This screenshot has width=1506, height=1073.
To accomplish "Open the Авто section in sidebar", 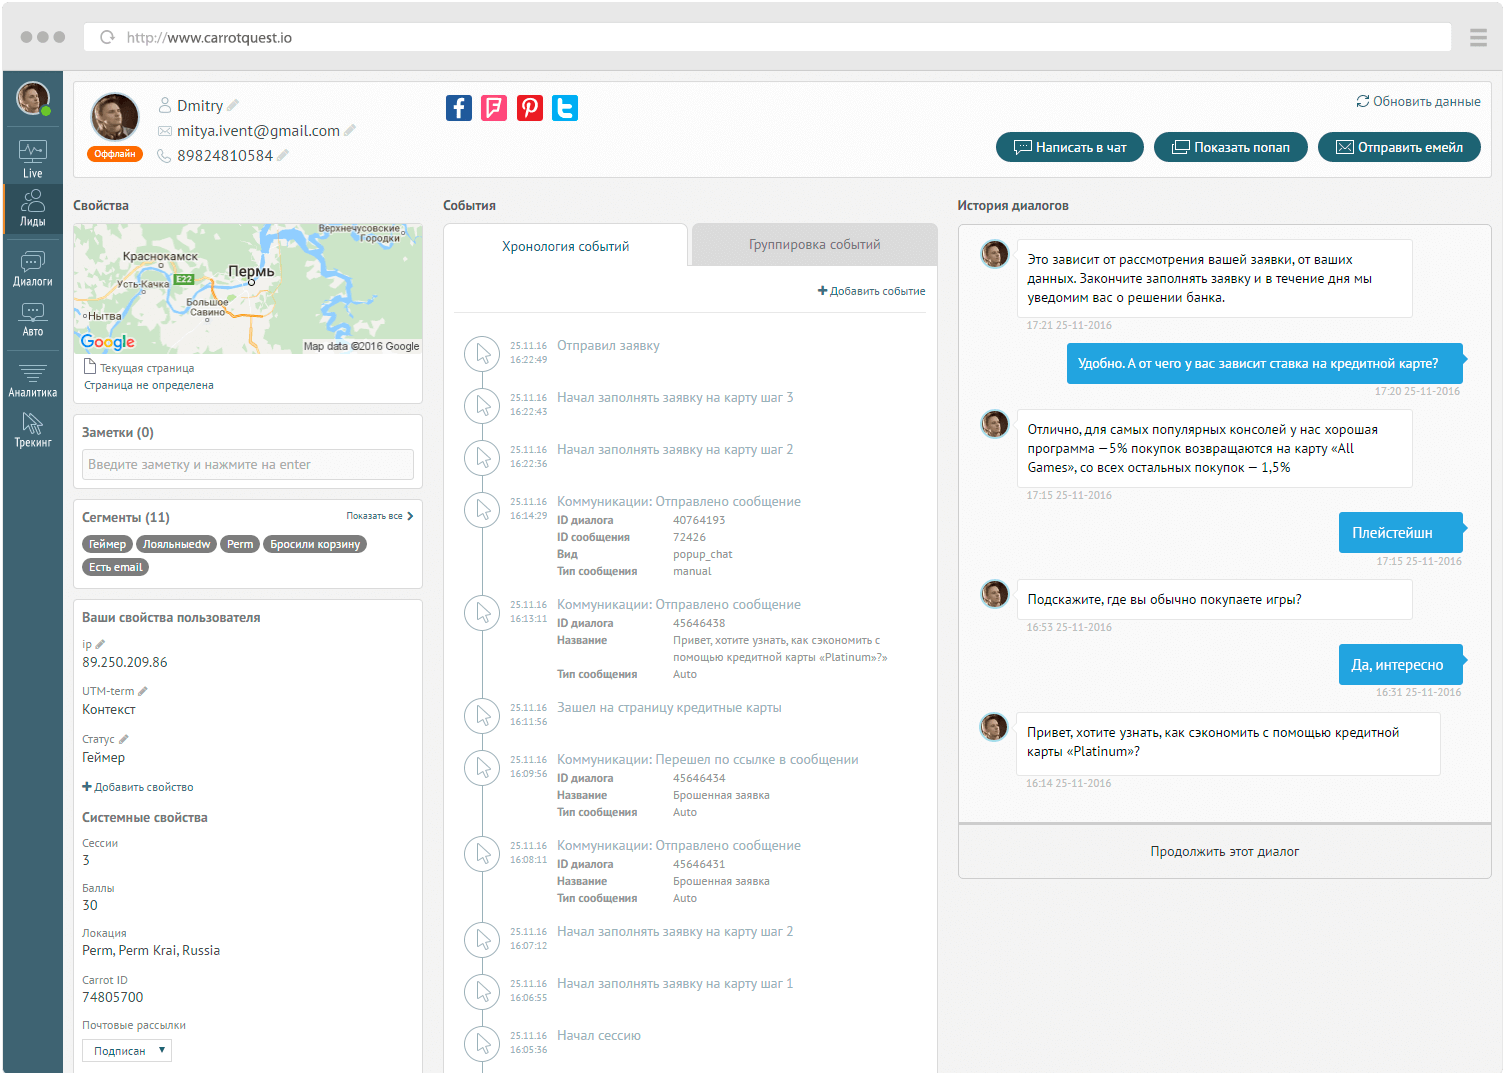I will 33,319.
